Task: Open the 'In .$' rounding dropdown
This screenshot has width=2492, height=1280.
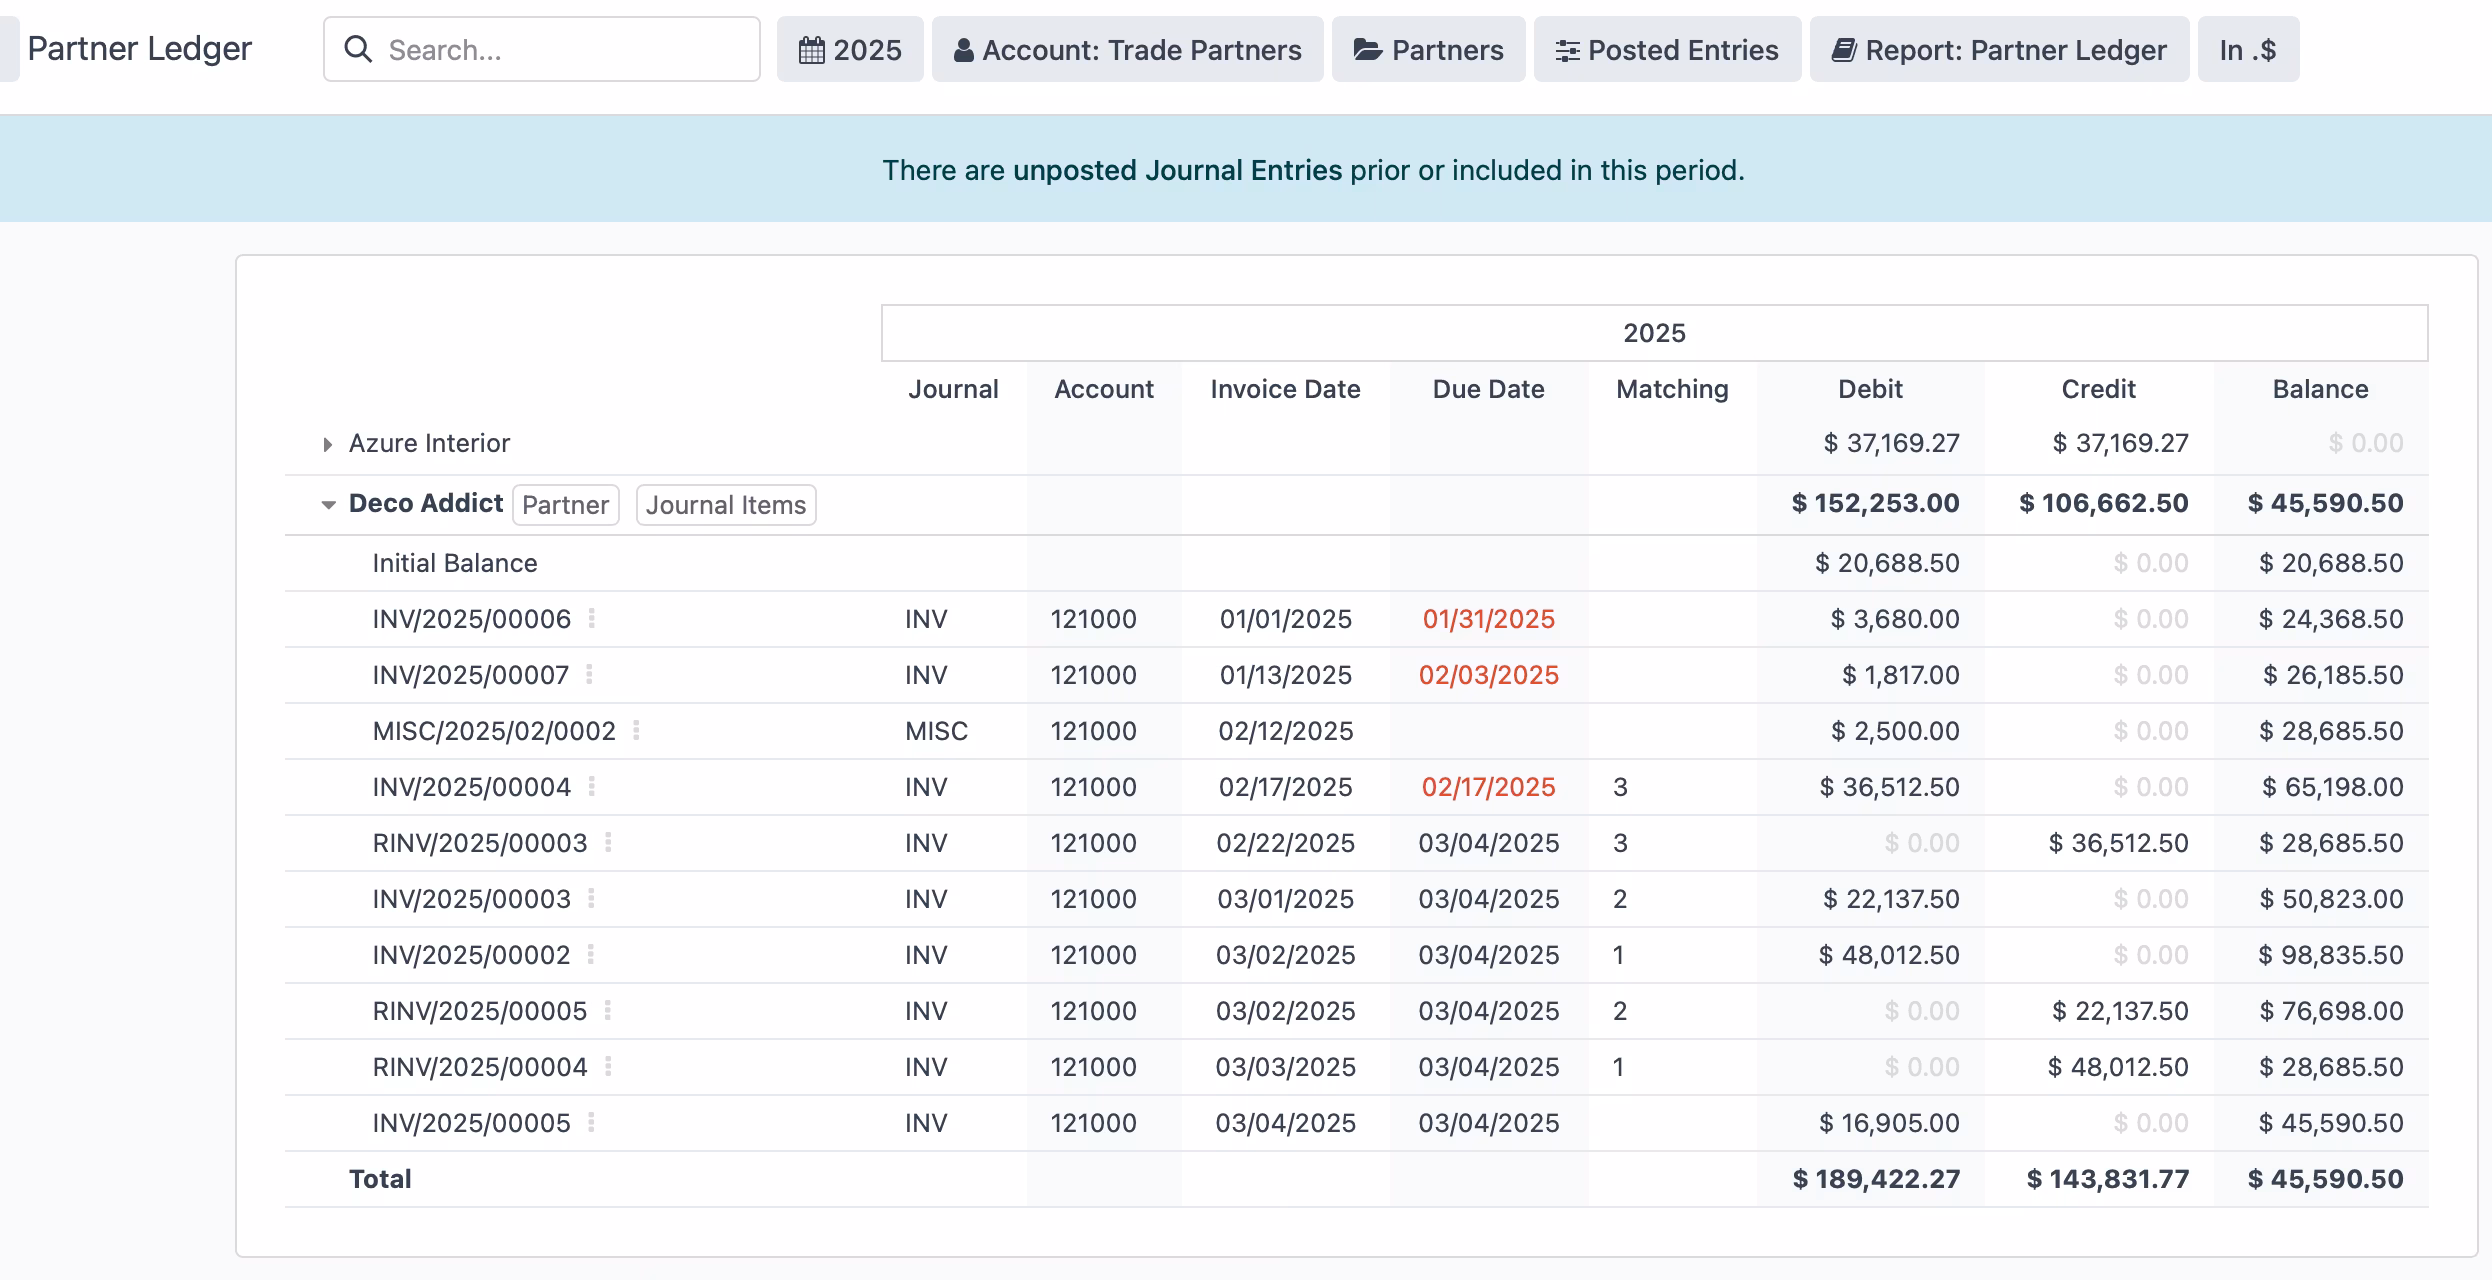Action: pyautogui.click(x=2248, y=49)
